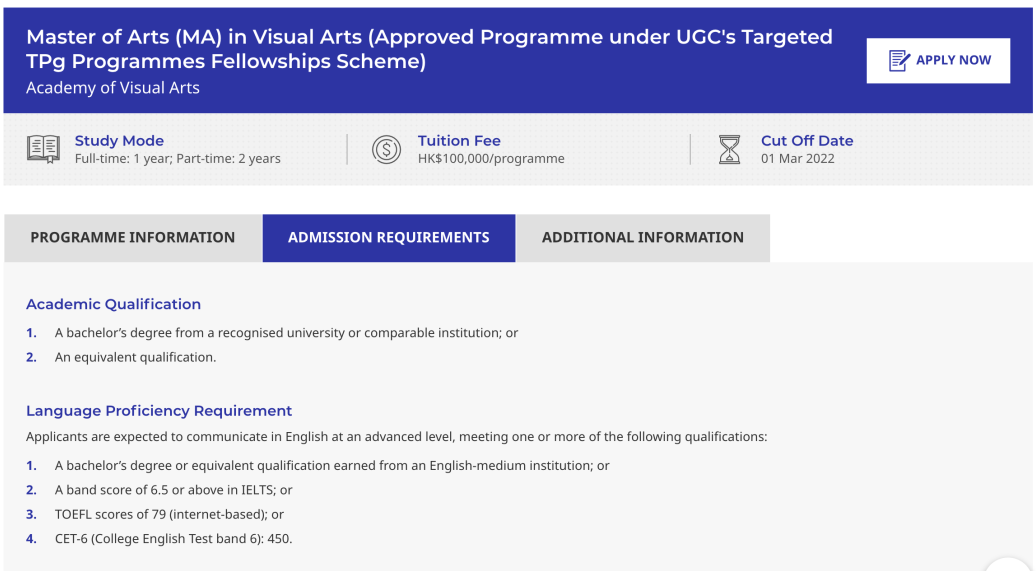1036x571 pixels.
Task: Click the Academy of Visual Arts subtitle
Action: click(113, 88)
